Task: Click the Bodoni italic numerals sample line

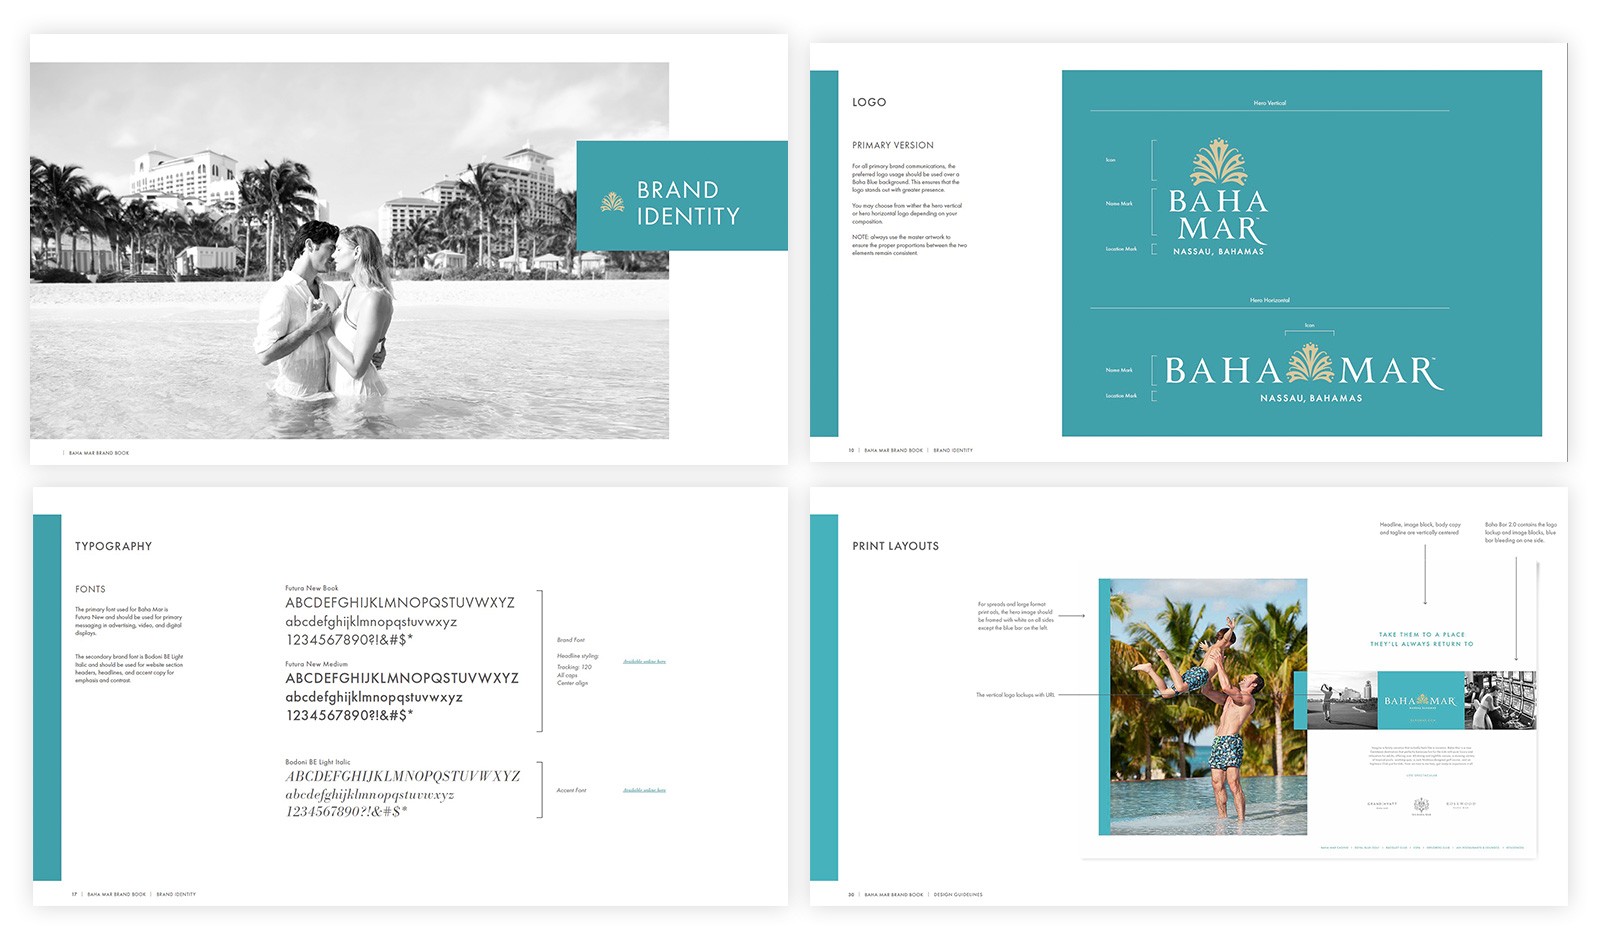Action: click(347, 812)
